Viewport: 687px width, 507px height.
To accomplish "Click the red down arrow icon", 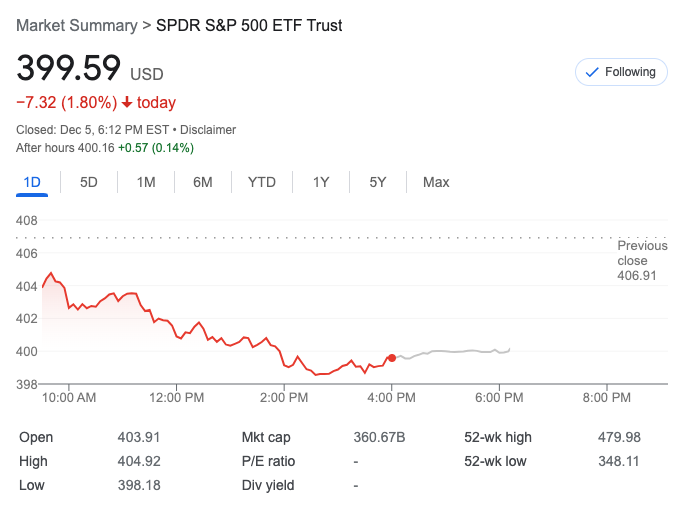I will pos(128,103).
